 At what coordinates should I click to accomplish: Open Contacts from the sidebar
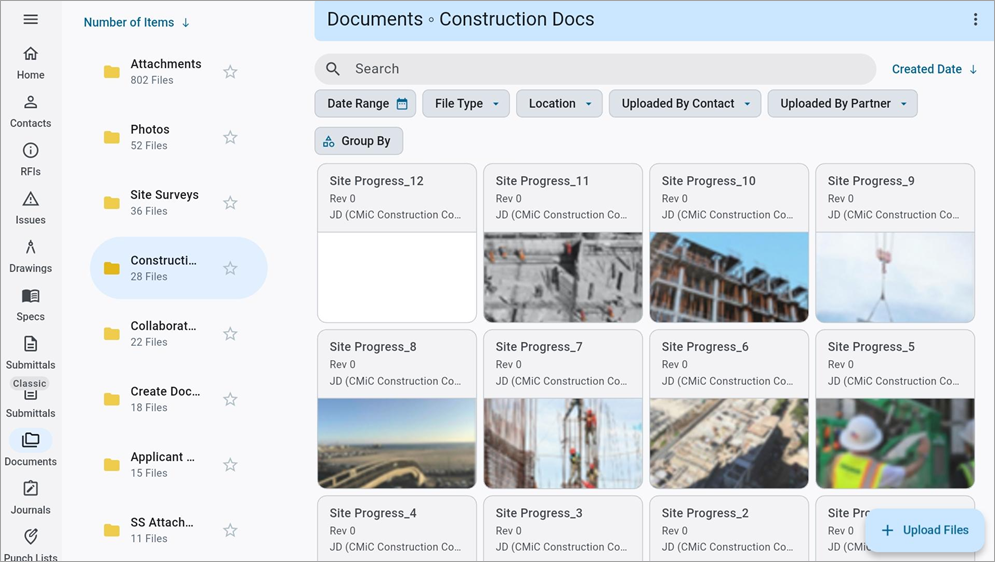coord(30,112)
